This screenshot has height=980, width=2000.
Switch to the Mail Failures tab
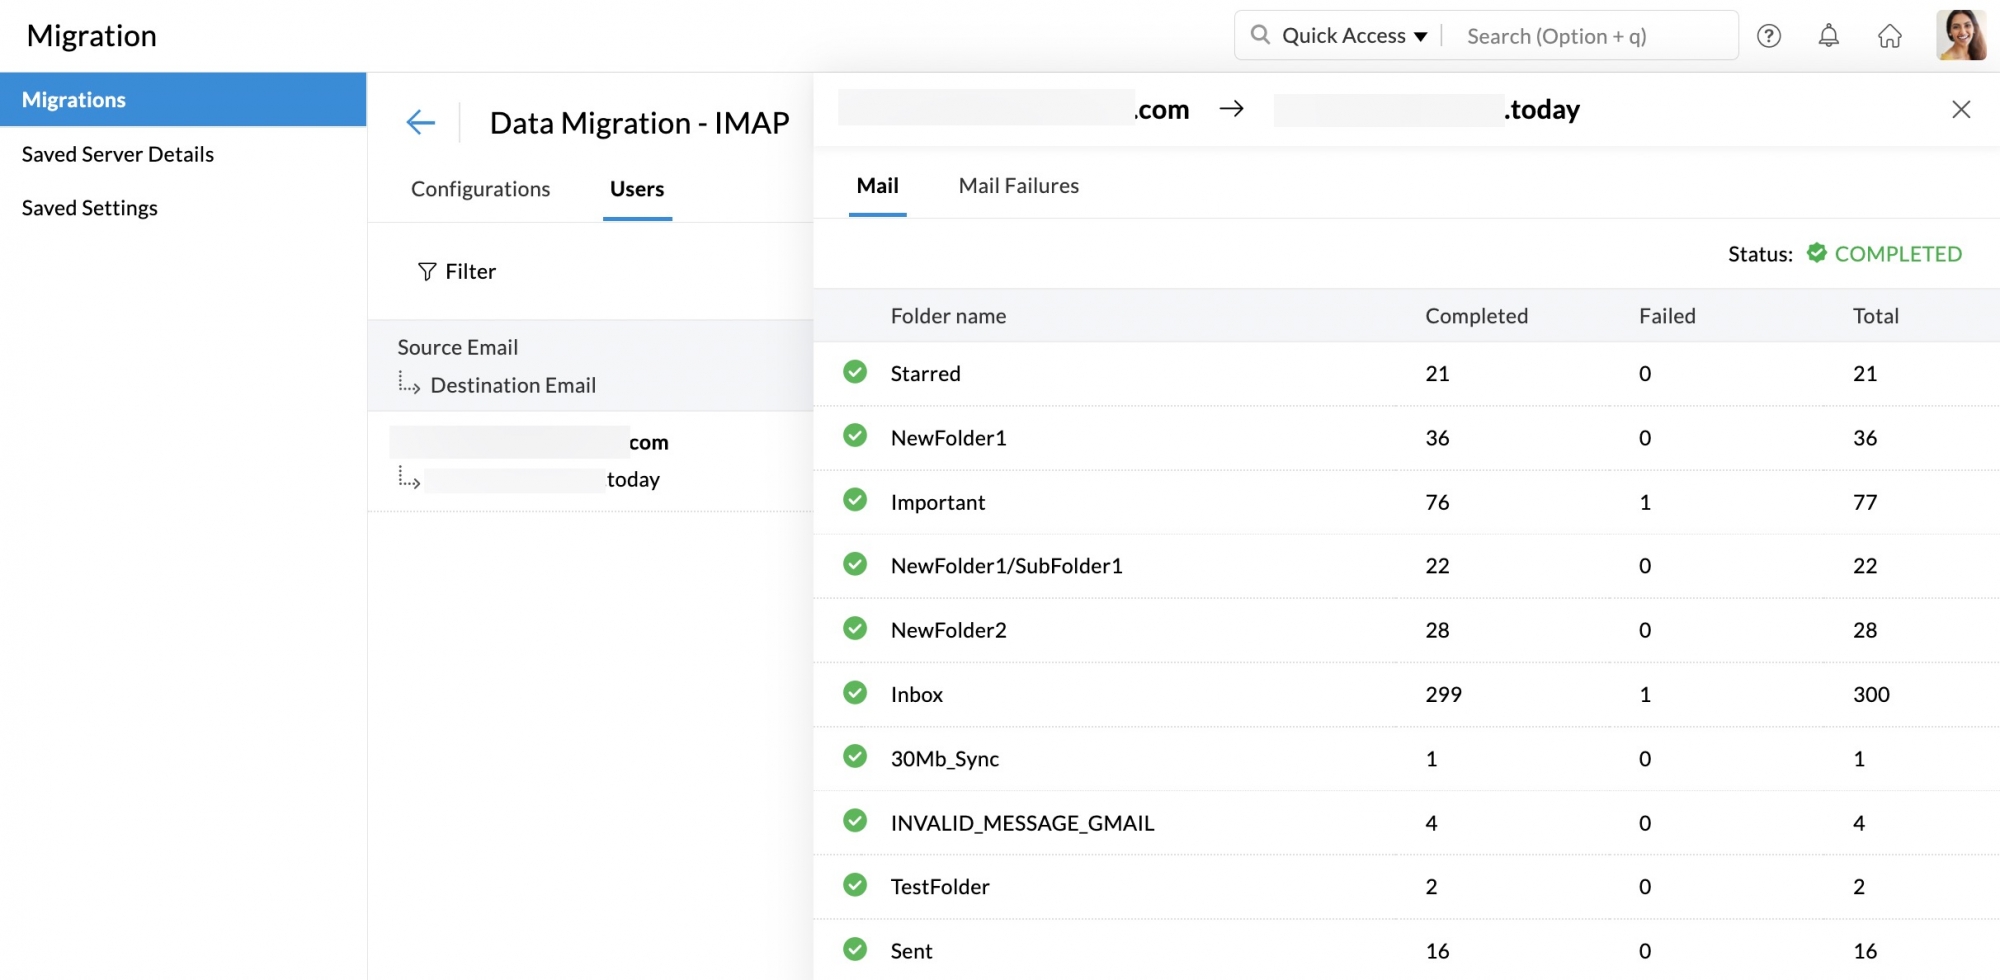[1018, 186]
